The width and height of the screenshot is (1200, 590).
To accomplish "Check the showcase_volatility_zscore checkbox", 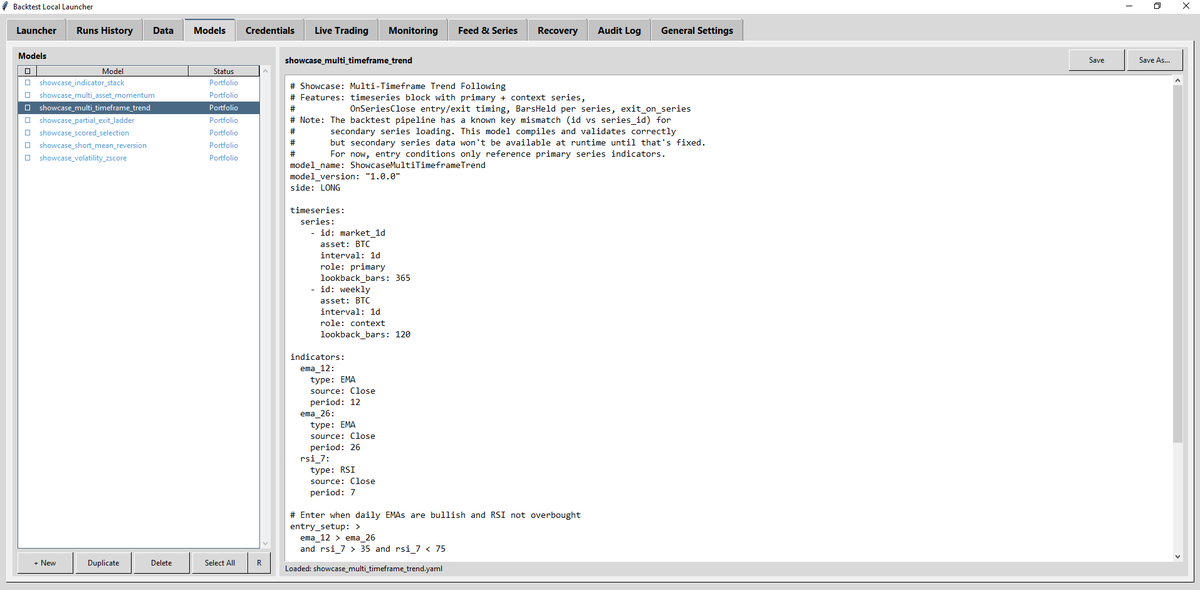I will click(x=27, y=158).
